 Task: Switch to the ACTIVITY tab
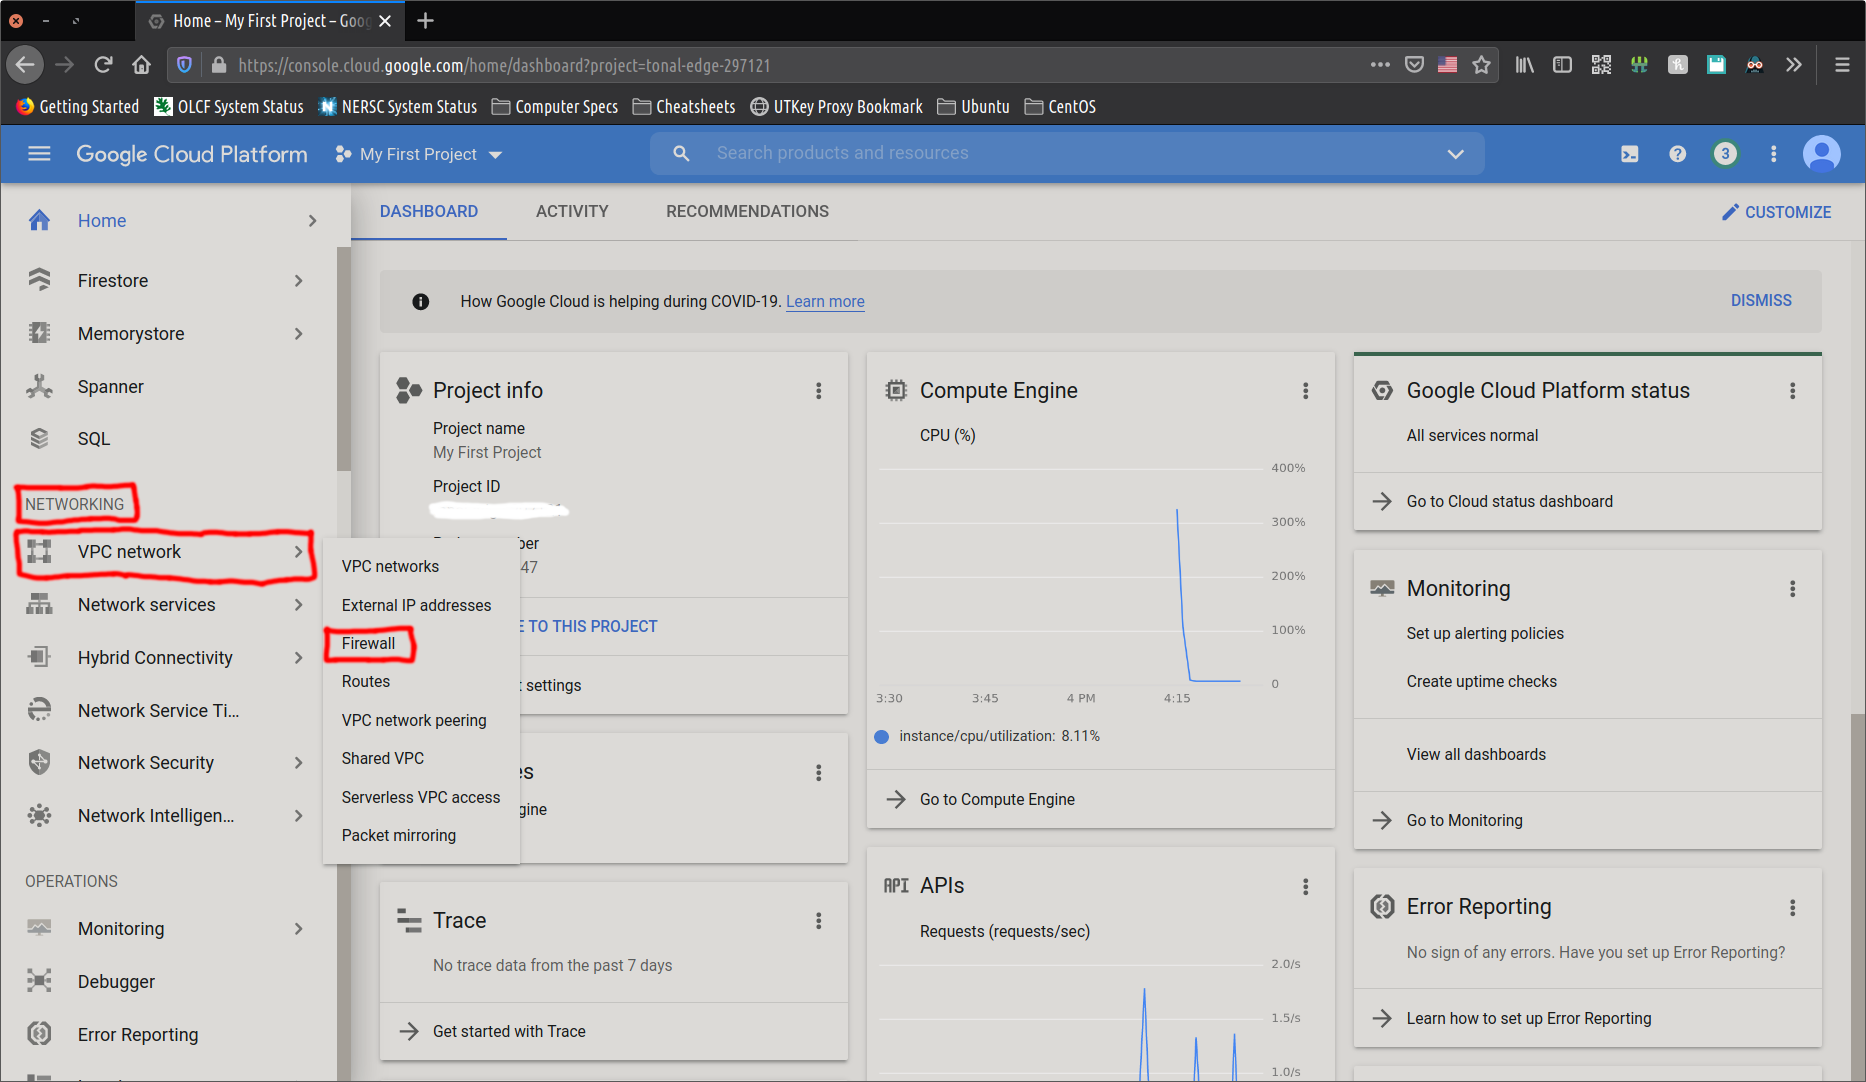point(572,211)
